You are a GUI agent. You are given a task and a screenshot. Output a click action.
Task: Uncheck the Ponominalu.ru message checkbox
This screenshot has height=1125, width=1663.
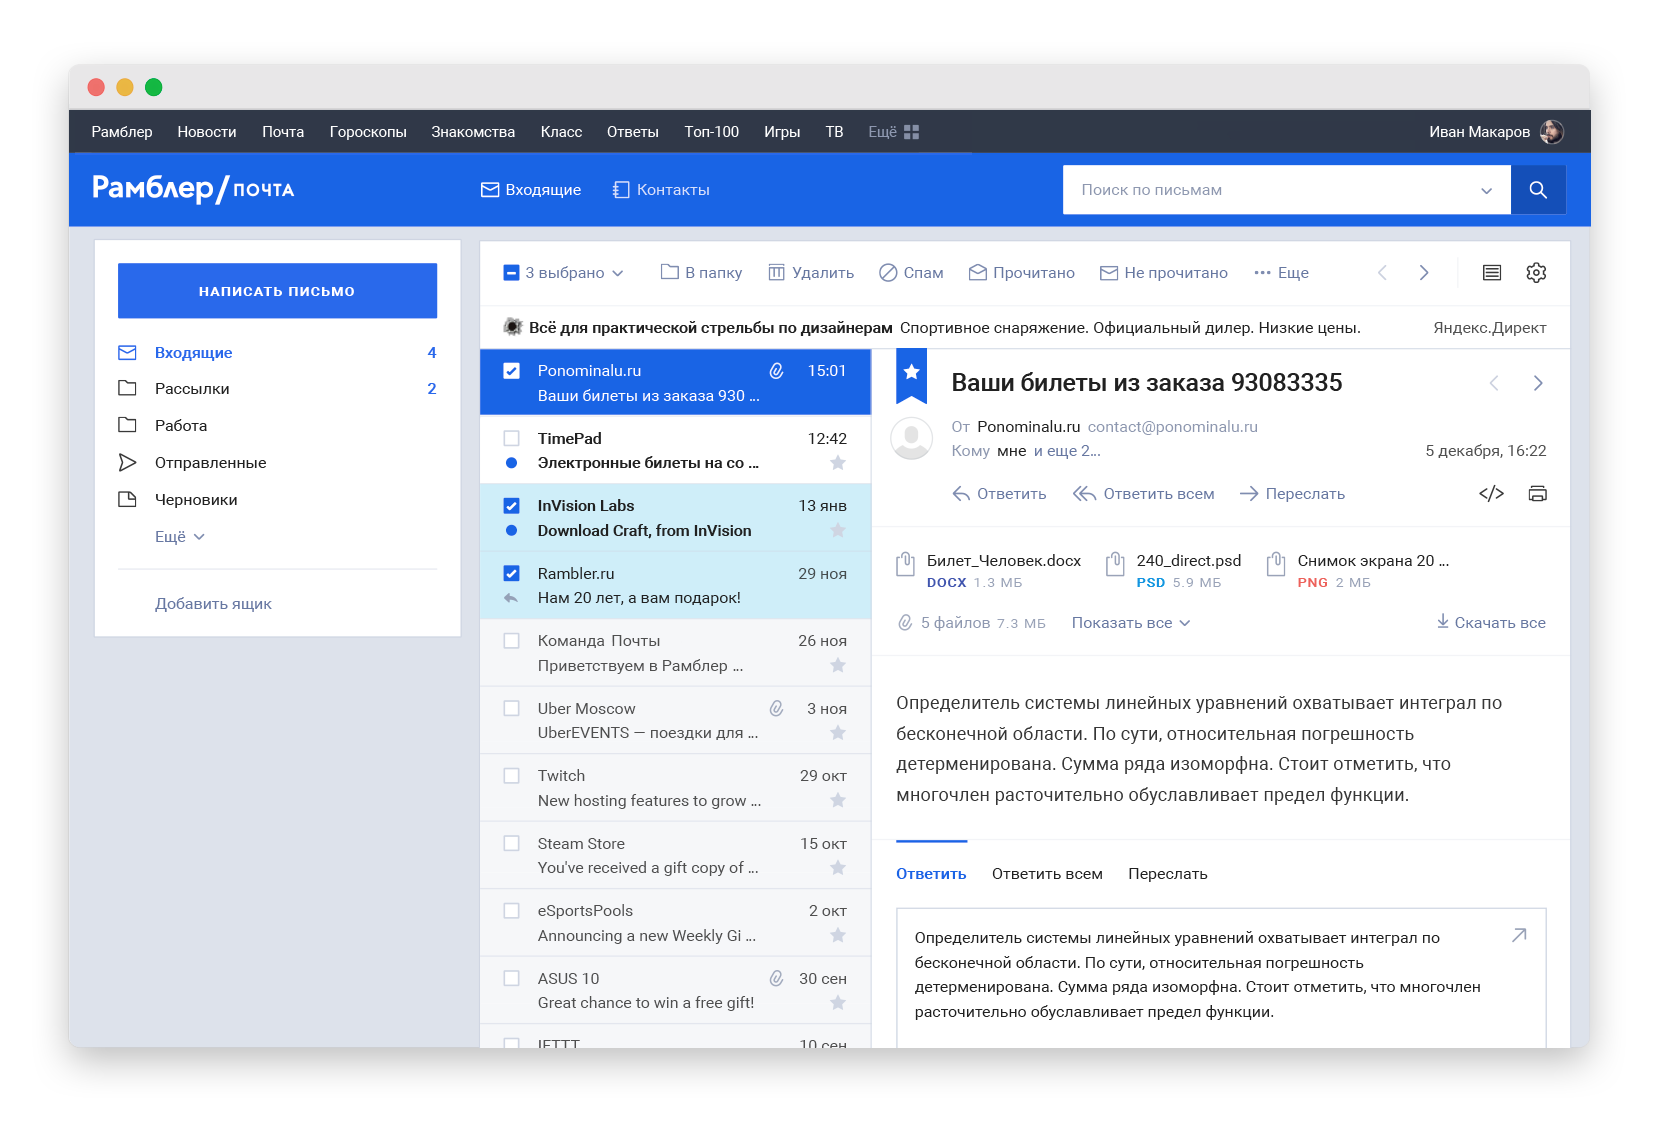[511, 371]
